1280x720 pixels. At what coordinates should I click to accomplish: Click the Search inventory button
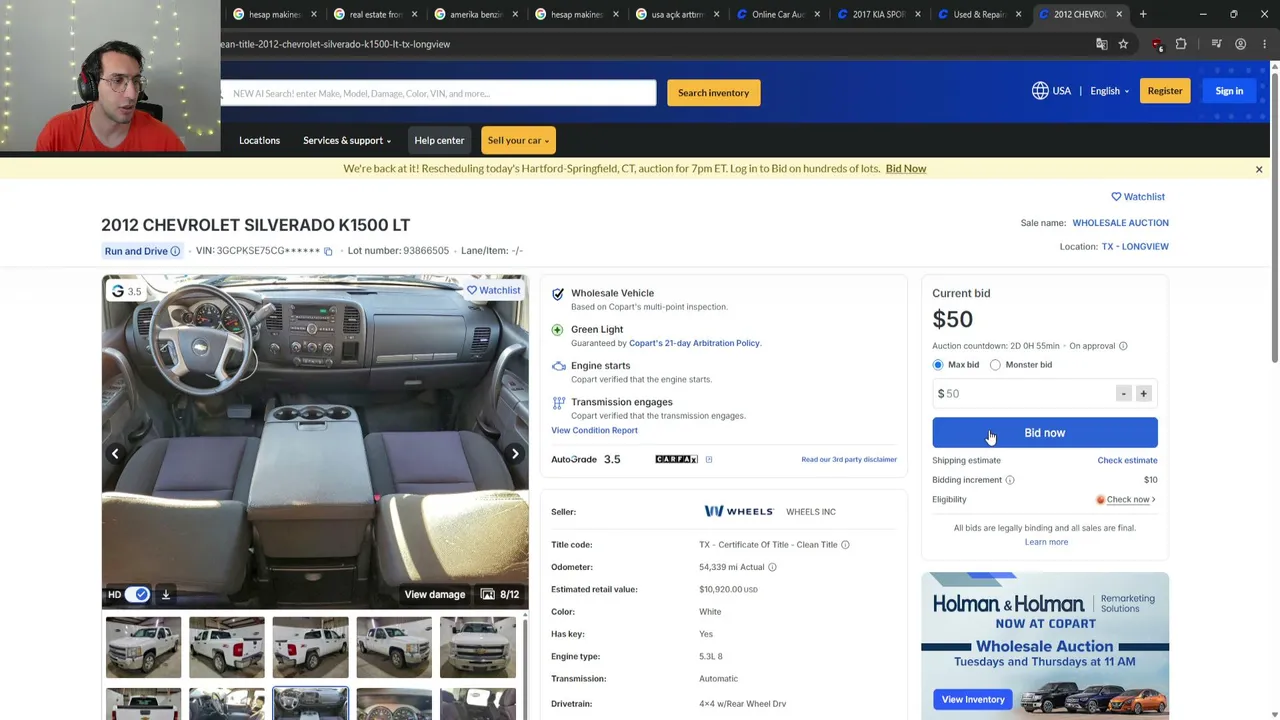[x=714, y=93]
